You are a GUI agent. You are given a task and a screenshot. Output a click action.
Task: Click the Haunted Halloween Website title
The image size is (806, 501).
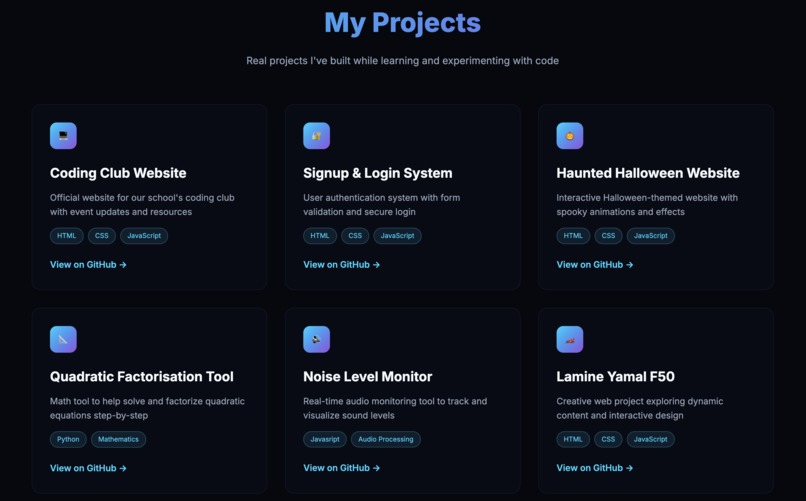[648, 173]
